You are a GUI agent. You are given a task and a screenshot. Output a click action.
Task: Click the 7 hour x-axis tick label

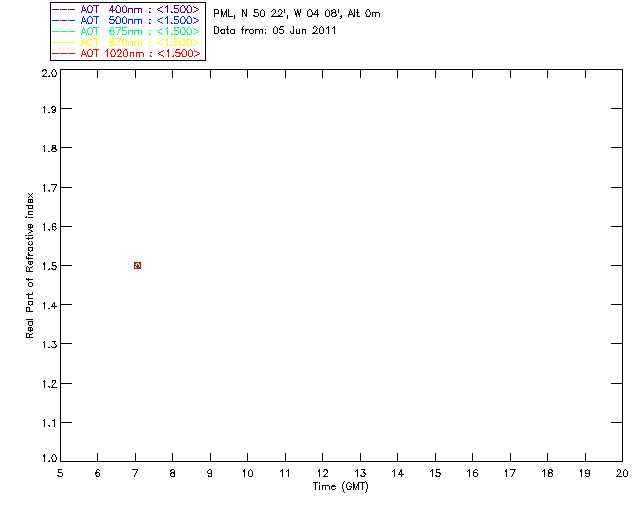click(135, 473)
